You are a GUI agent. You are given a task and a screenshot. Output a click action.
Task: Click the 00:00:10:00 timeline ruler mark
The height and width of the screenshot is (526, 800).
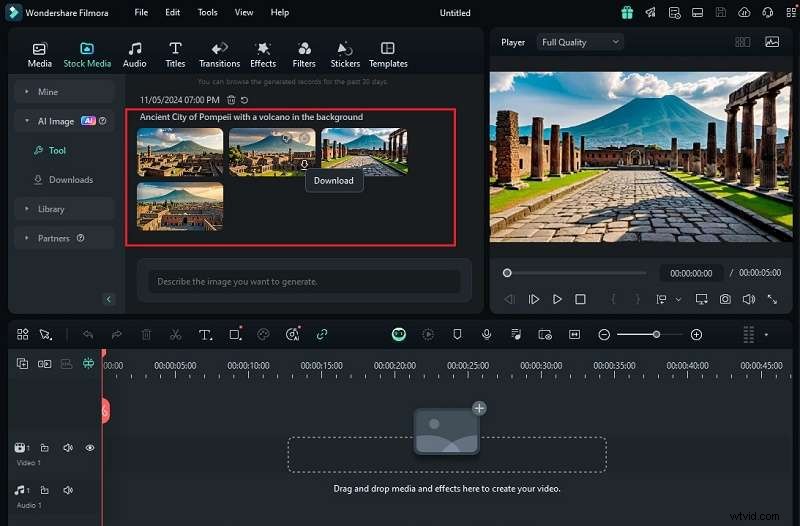tap(248, 366)
